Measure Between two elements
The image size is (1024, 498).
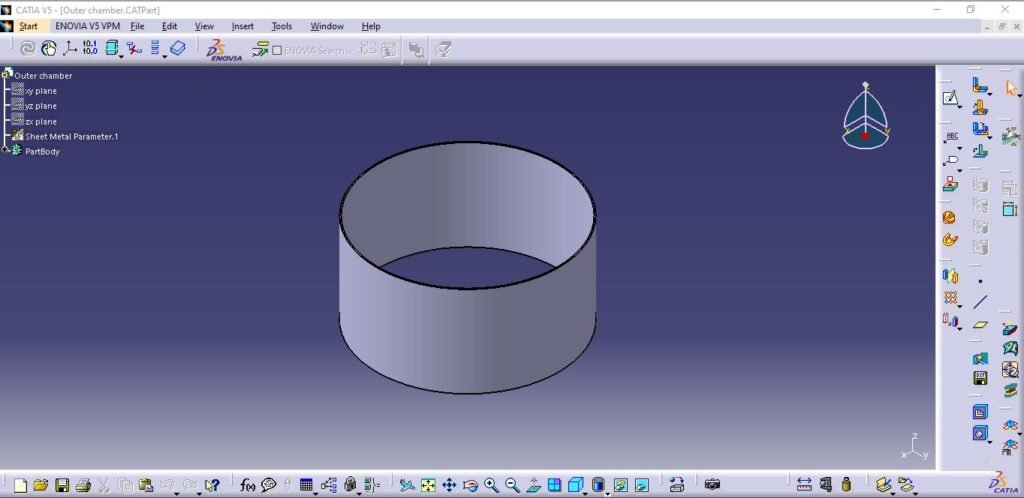804,485
